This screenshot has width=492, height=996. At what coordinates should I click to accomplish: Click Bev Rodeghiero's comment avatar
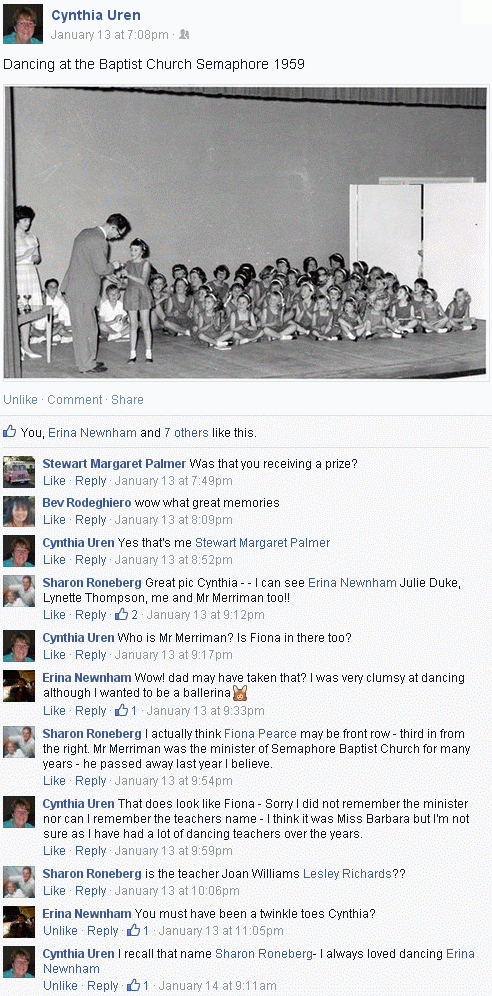click(19, 511)
